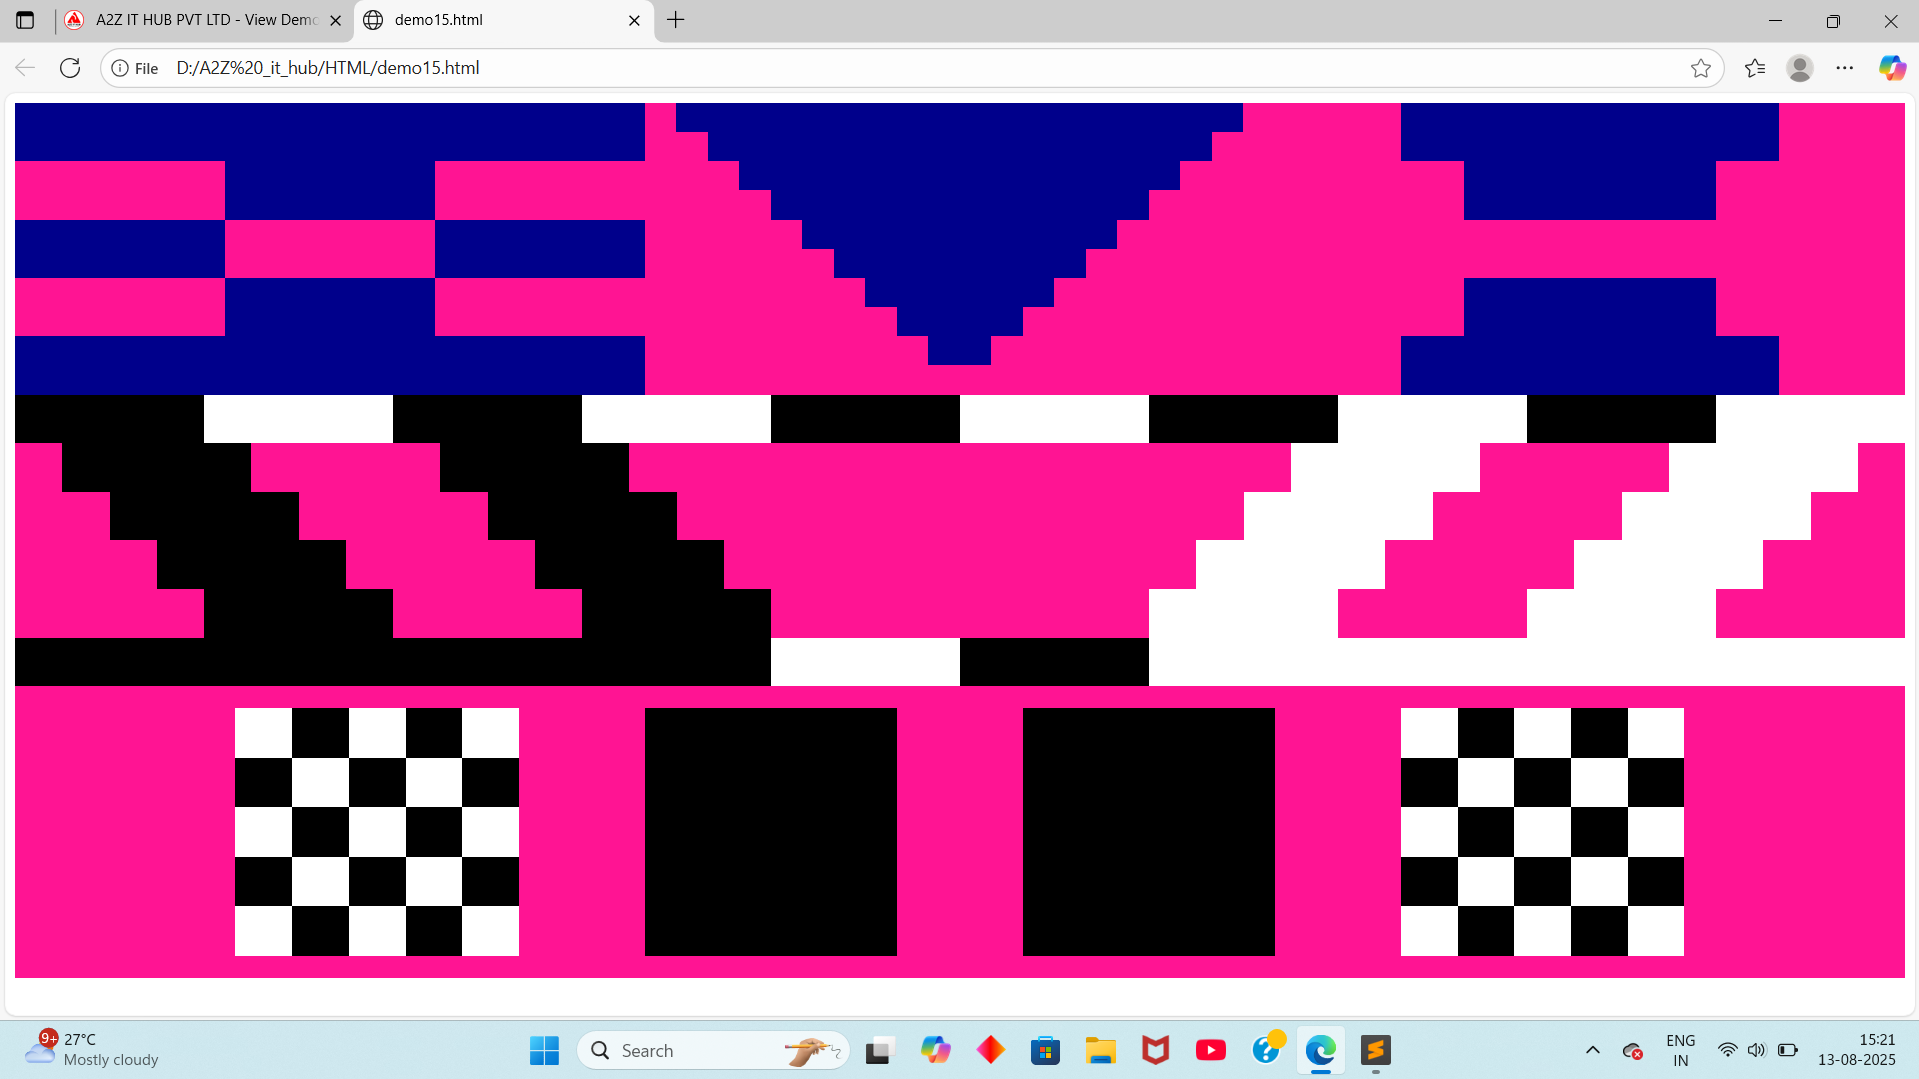Open YouTube from the taskbar
Image resolution: width=1919 pixels, height=1079 pixels.
(1210, 1050)
